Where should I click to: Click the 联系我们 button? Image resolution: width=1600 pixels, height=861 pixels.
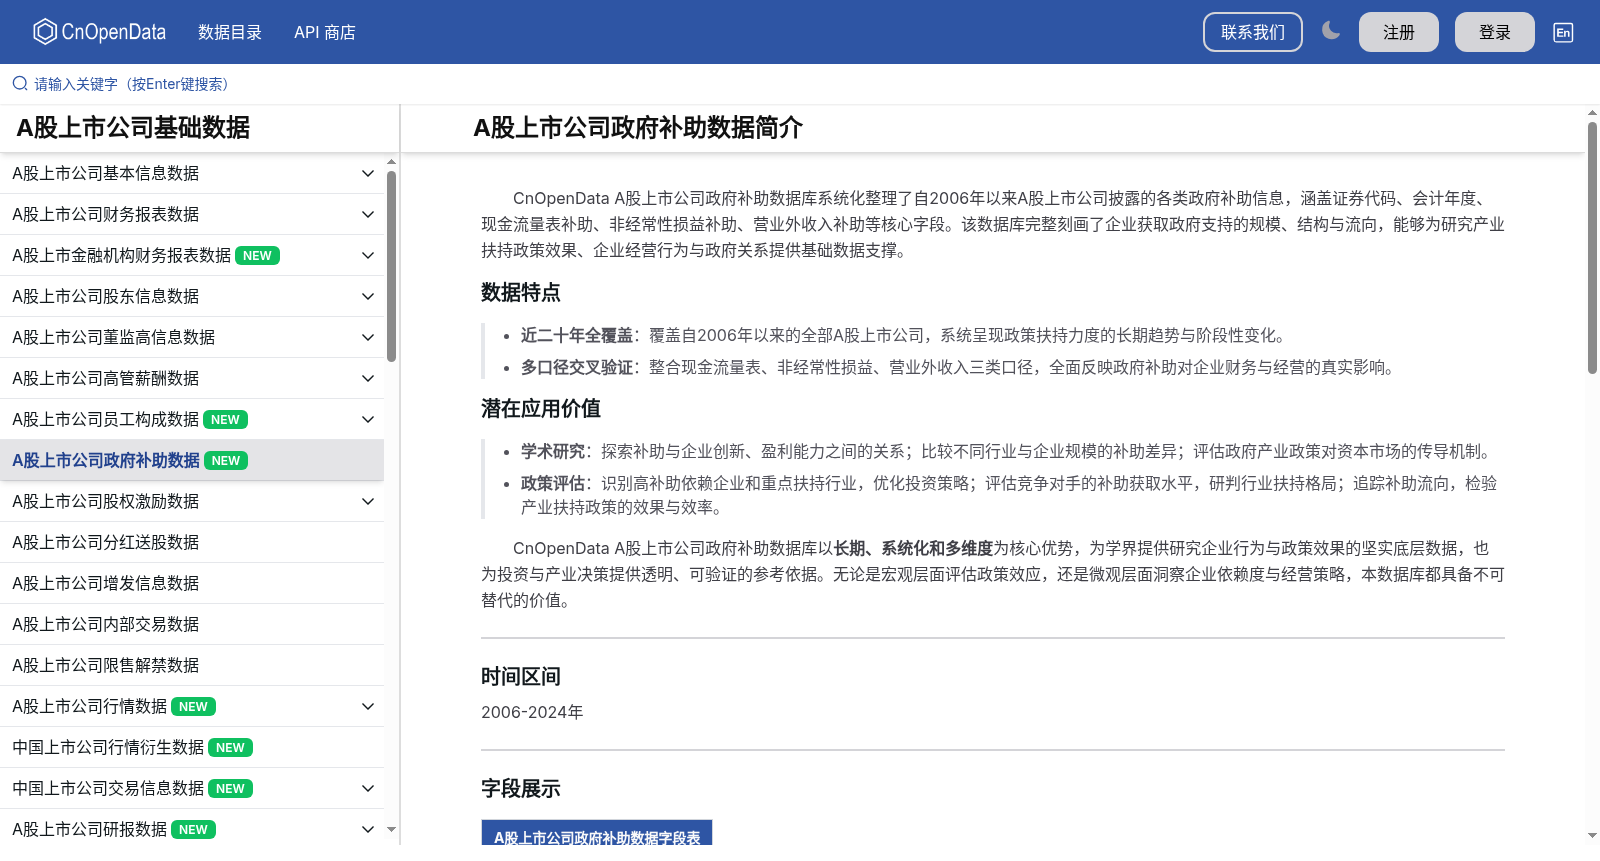1253,32
